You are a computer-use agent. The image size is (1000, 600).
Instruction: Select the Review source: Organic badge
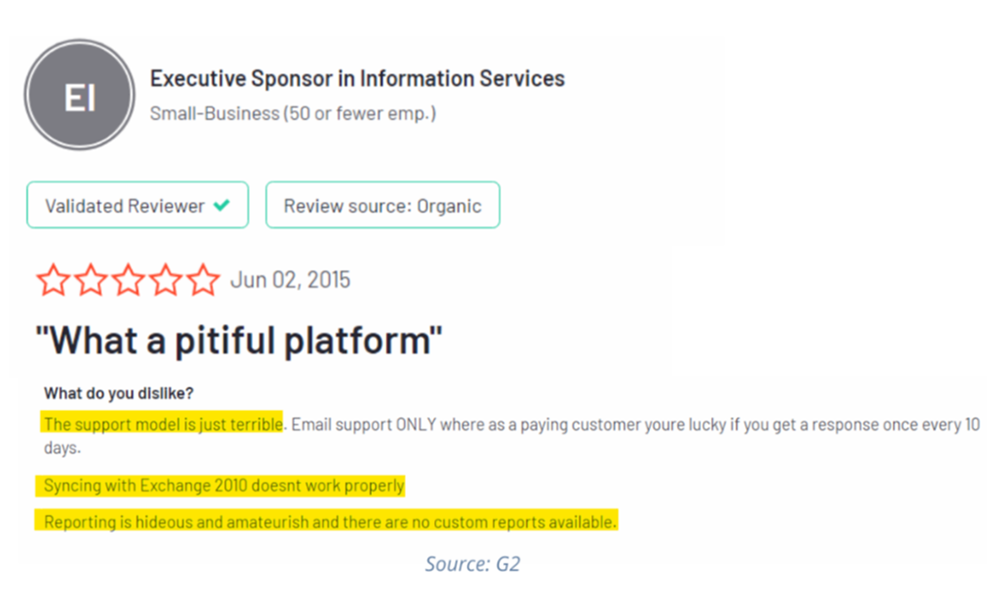[382, 206]
